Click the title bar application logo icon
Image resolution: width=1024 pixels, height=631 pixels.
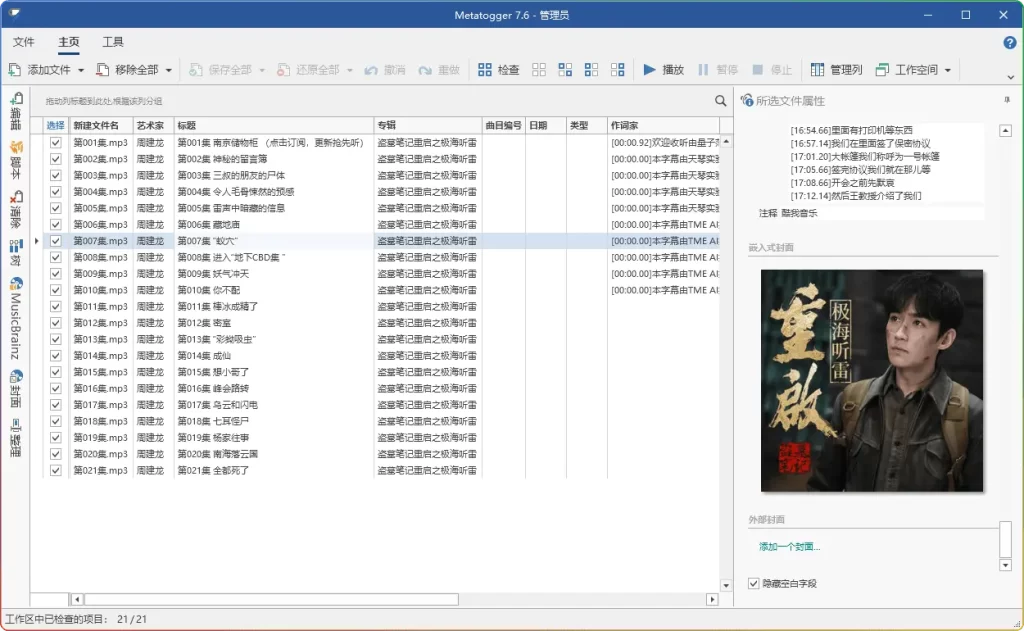coord(14,14)
